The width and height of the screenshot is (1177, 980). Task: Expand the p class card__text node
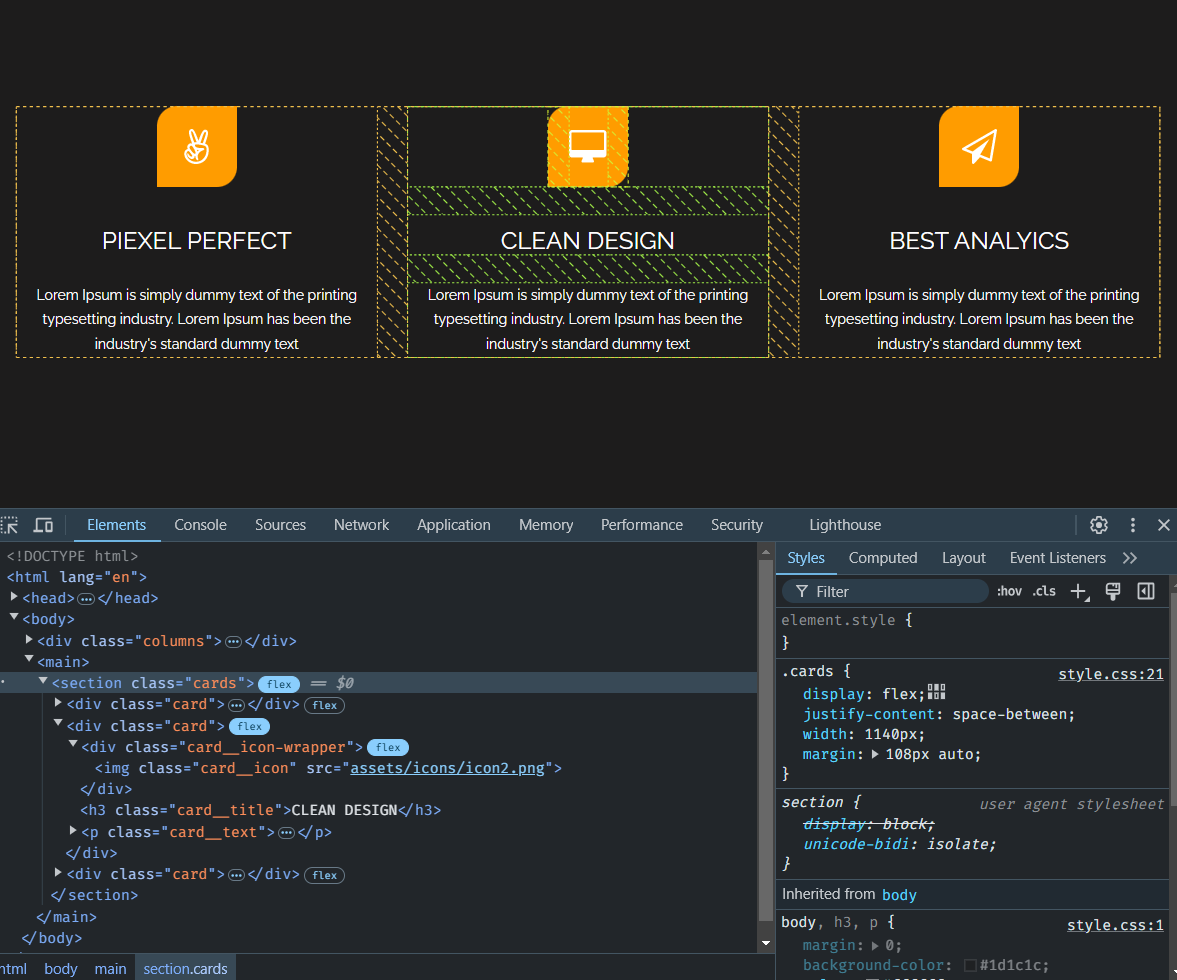pyautogui.click(x=73, y=831)
